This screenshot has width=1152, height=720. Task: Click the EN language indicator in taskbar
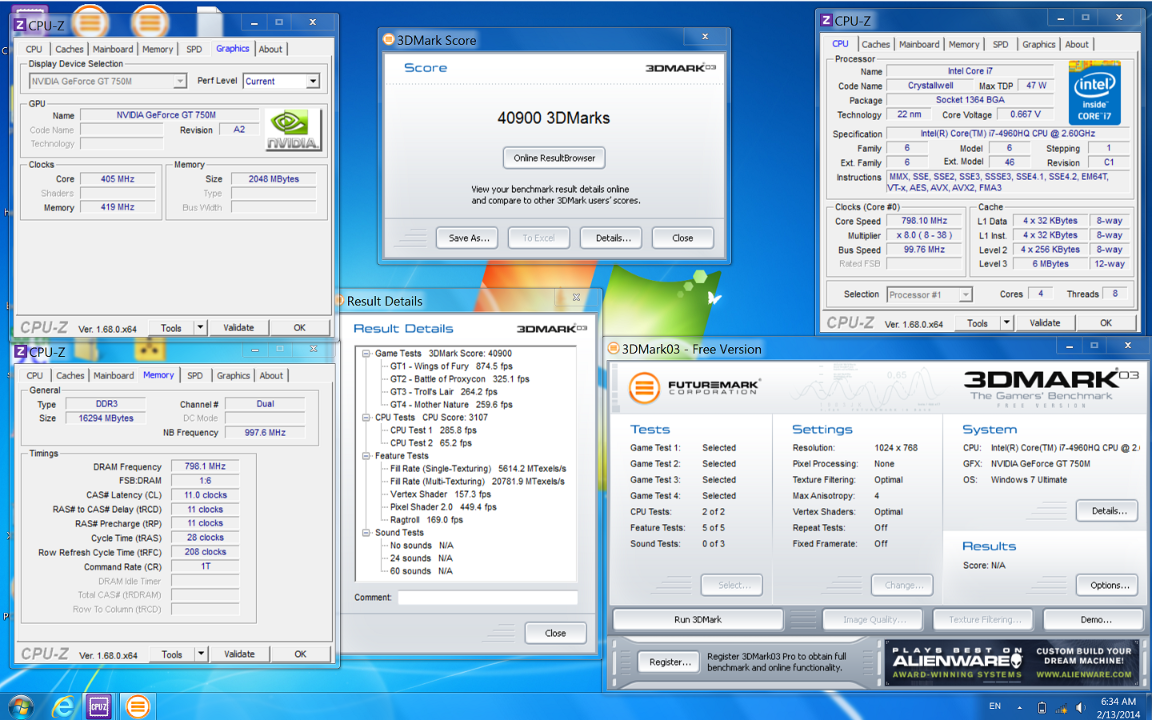click(x=995, y=706)
